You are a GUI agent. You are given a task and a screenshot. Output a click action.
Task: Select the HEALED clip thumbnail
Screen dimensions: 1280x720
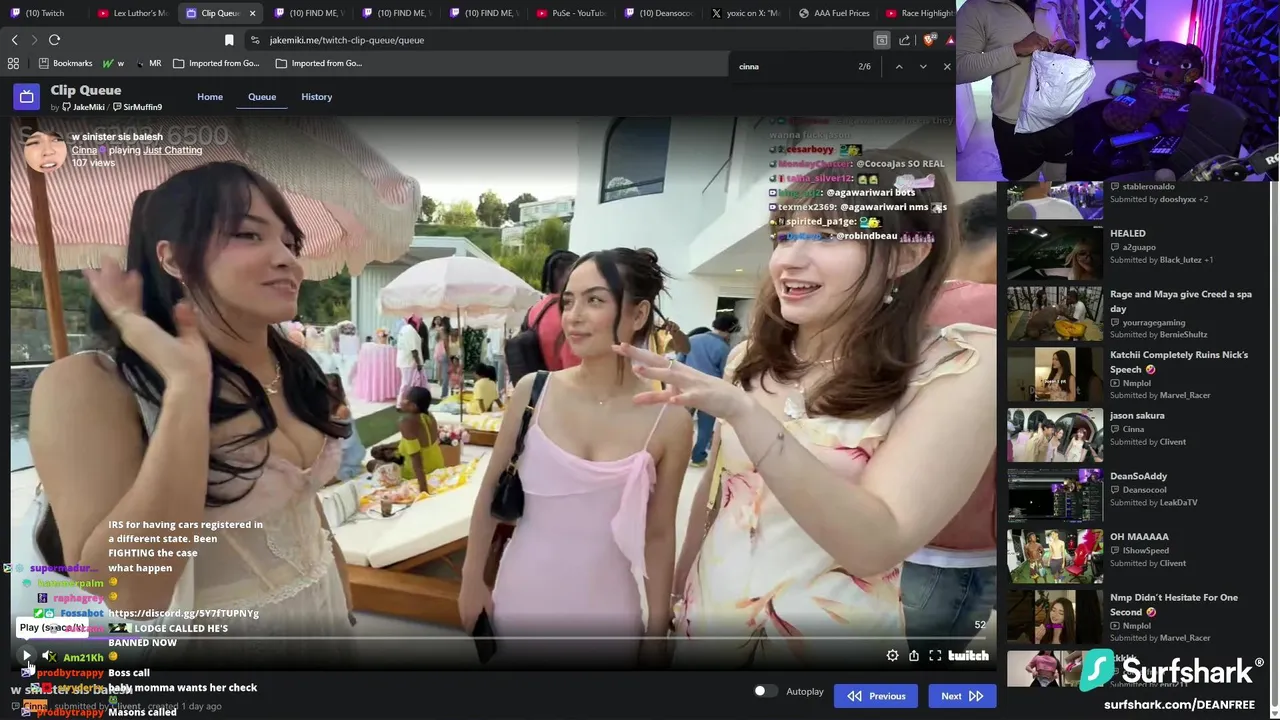coord(1054,252)
